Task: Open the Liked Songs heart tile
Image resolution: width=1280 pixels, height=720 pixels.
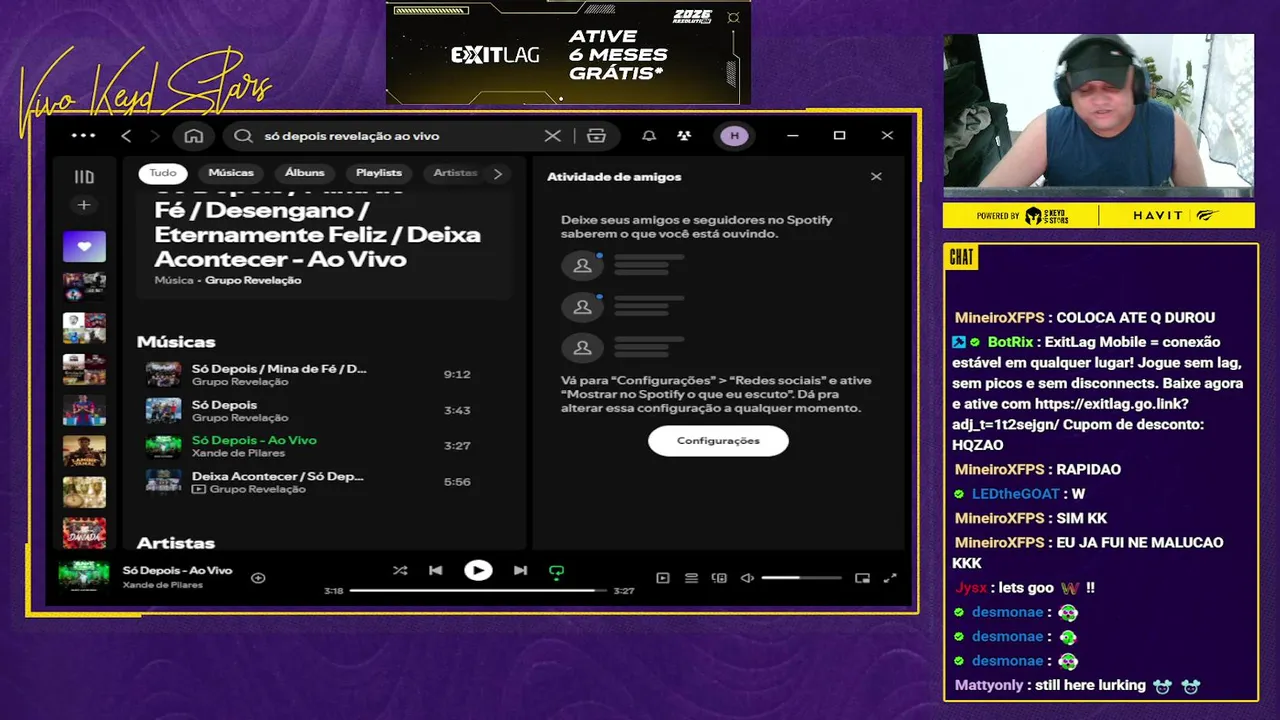Action: 84,246
